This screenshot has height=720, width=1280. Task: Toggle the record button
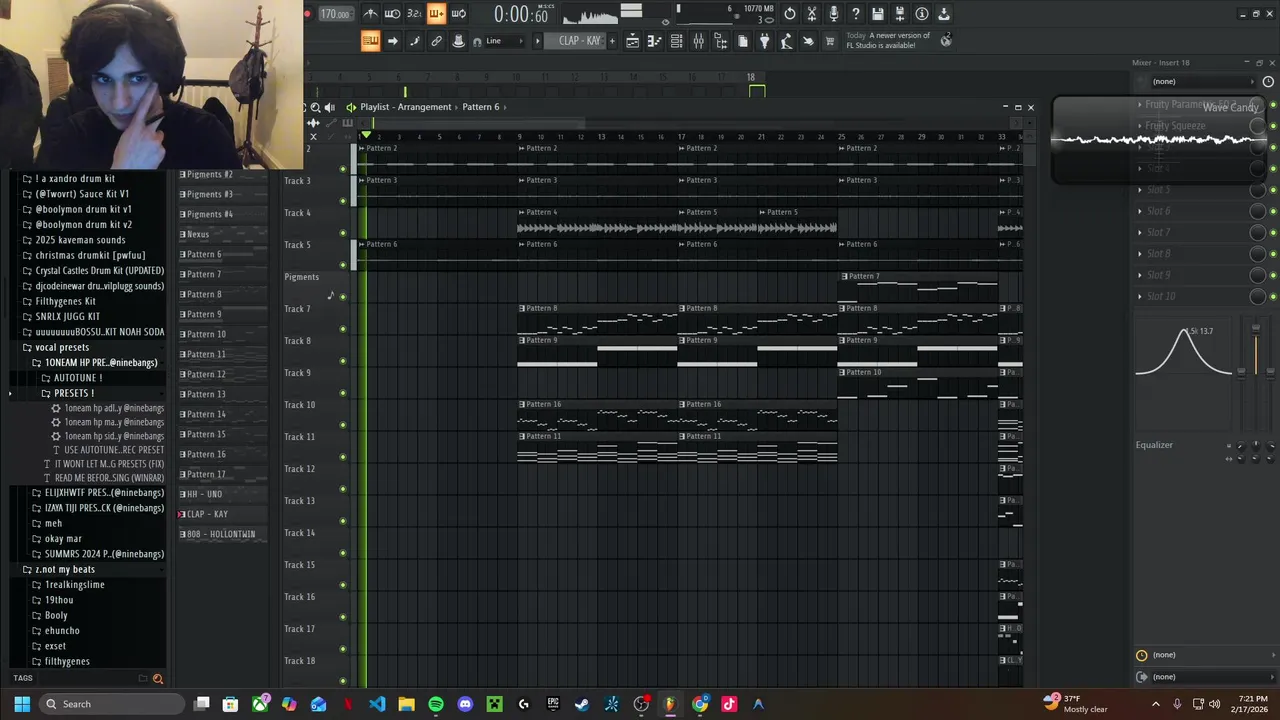pos(308,14)
